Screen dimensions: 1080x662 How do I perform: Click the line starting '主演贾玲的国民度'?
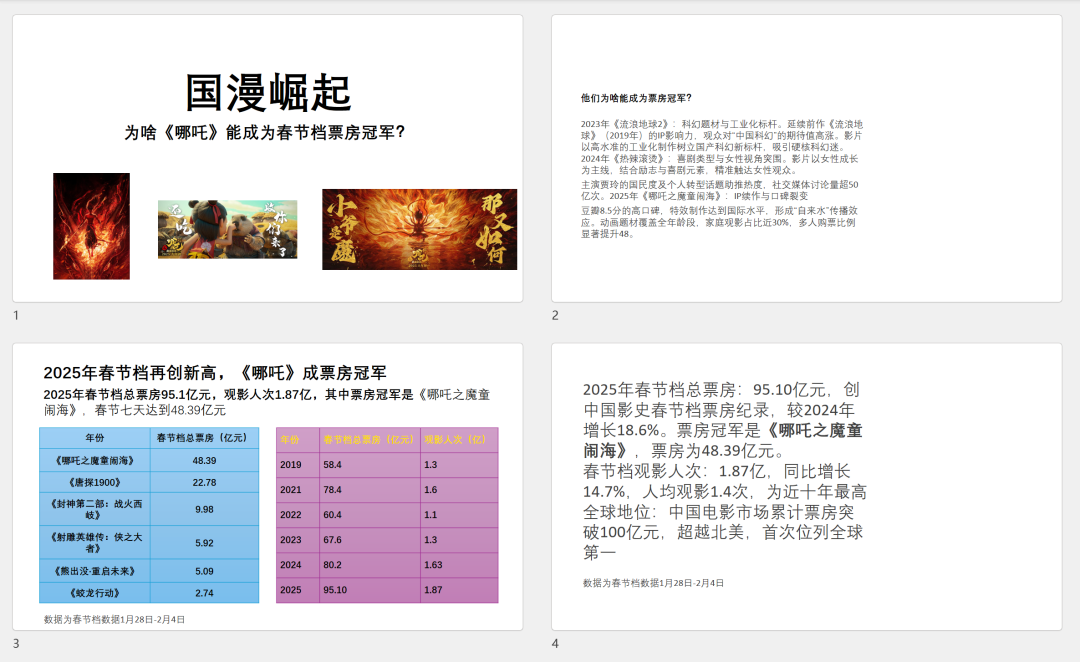[x=720, y=190]
